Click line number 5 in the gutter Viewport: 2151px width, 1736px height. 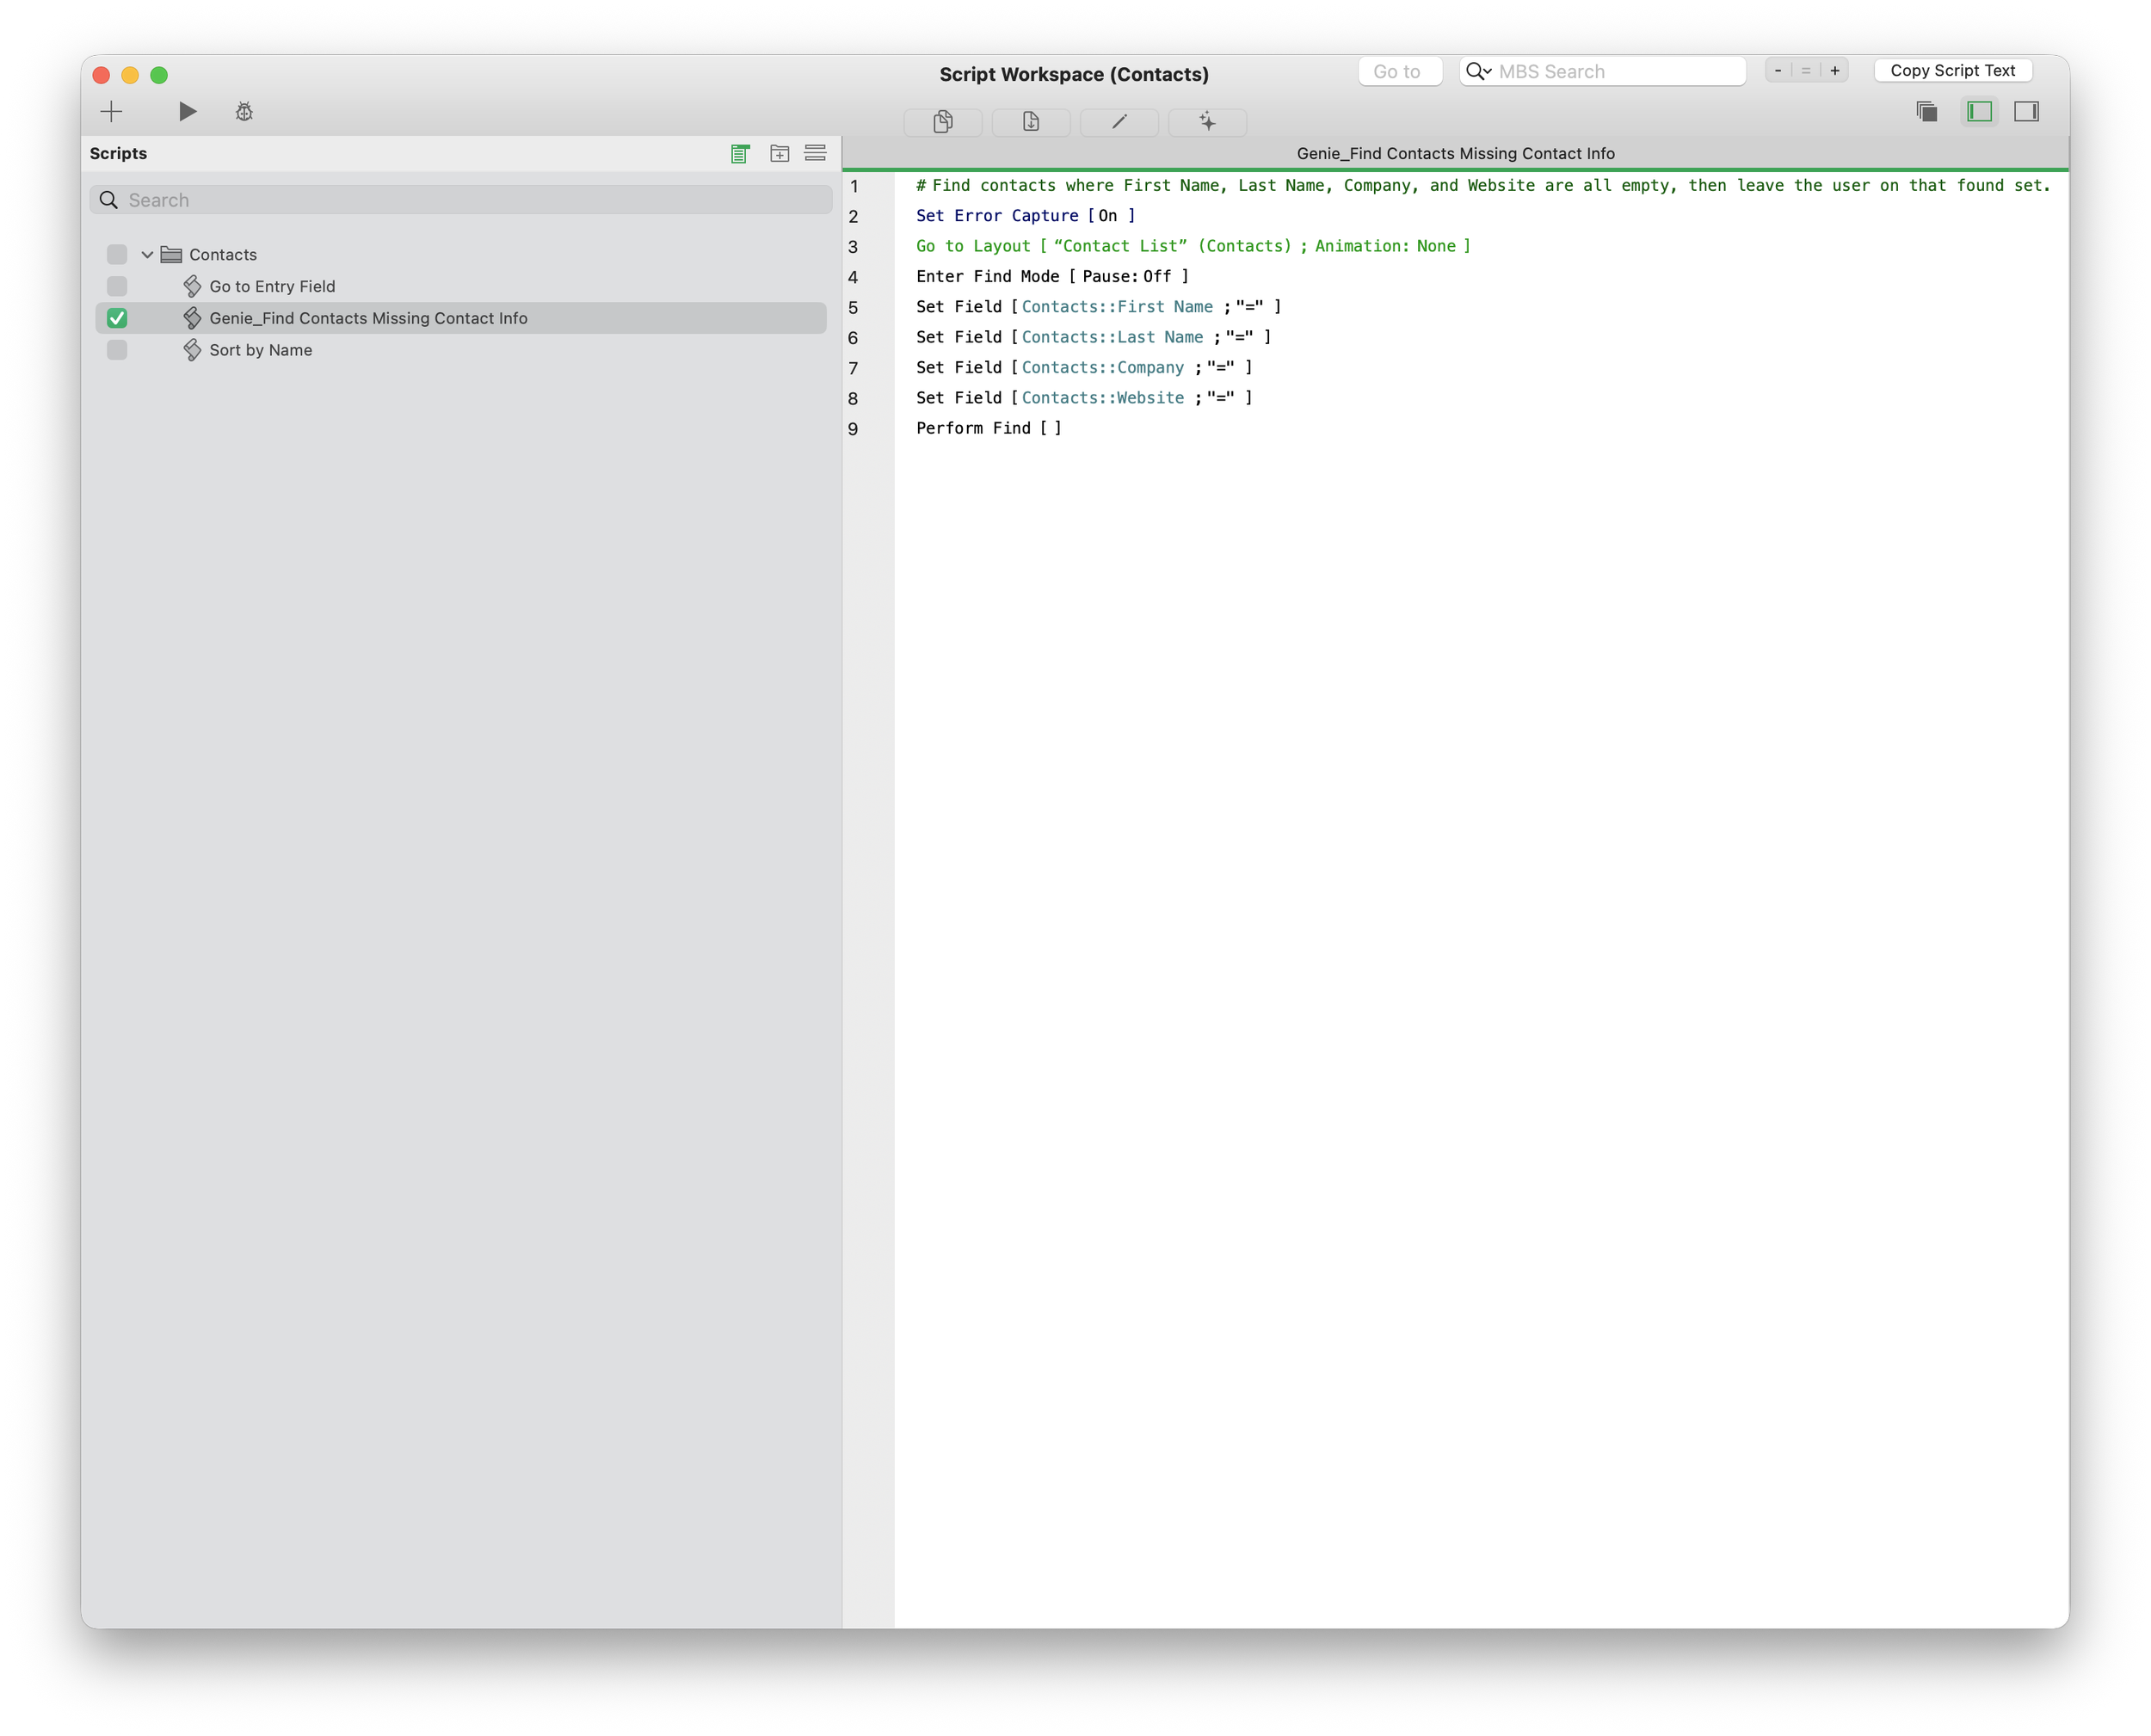853,307
